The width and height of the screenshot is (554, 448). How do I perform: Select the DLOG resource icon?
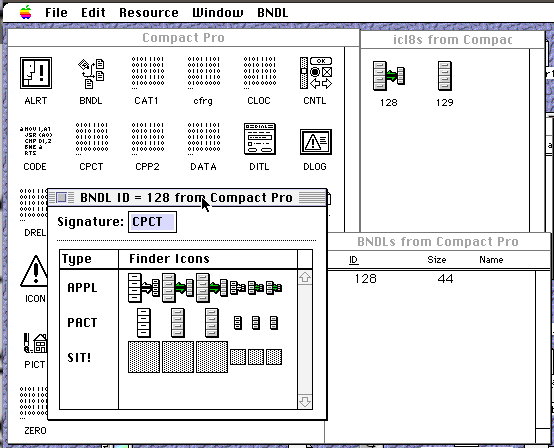(316, 142)
